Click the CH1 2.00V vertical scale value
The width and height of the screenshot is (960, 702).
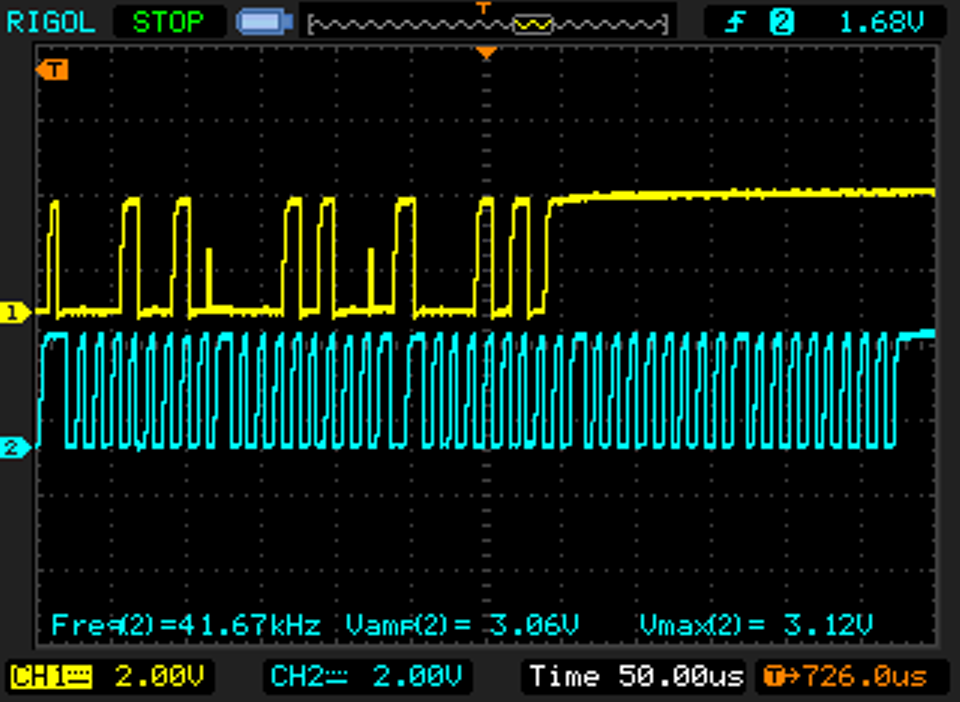click(x=159, y=677)
